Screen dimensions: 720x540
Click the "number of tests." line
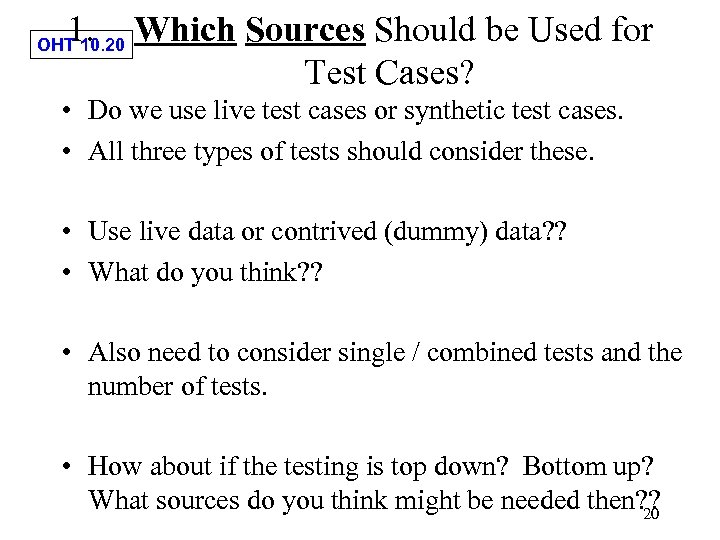178,385
